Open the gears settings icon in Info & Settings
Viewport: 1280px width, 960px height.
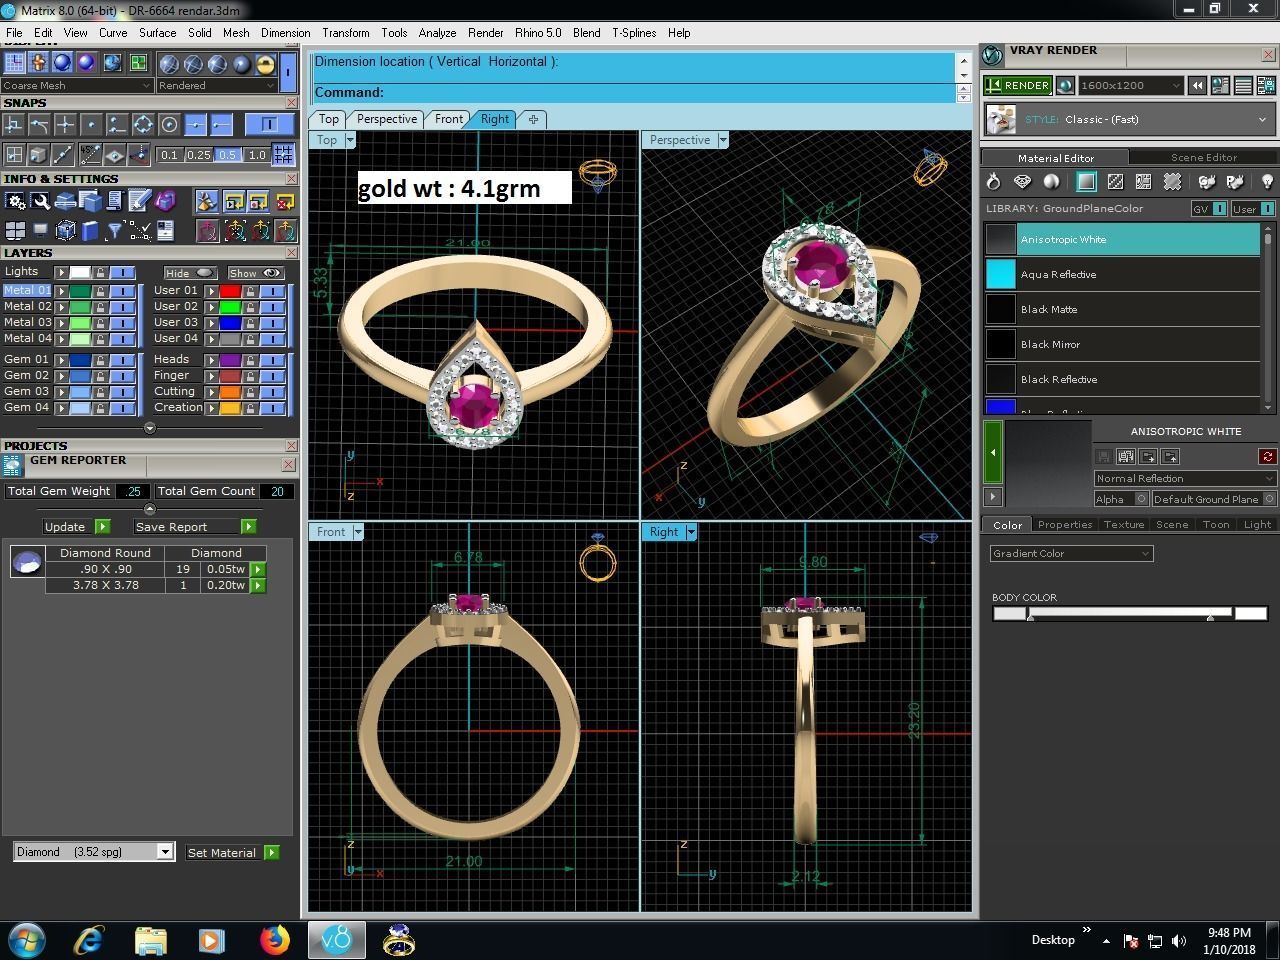coord(15,201)
